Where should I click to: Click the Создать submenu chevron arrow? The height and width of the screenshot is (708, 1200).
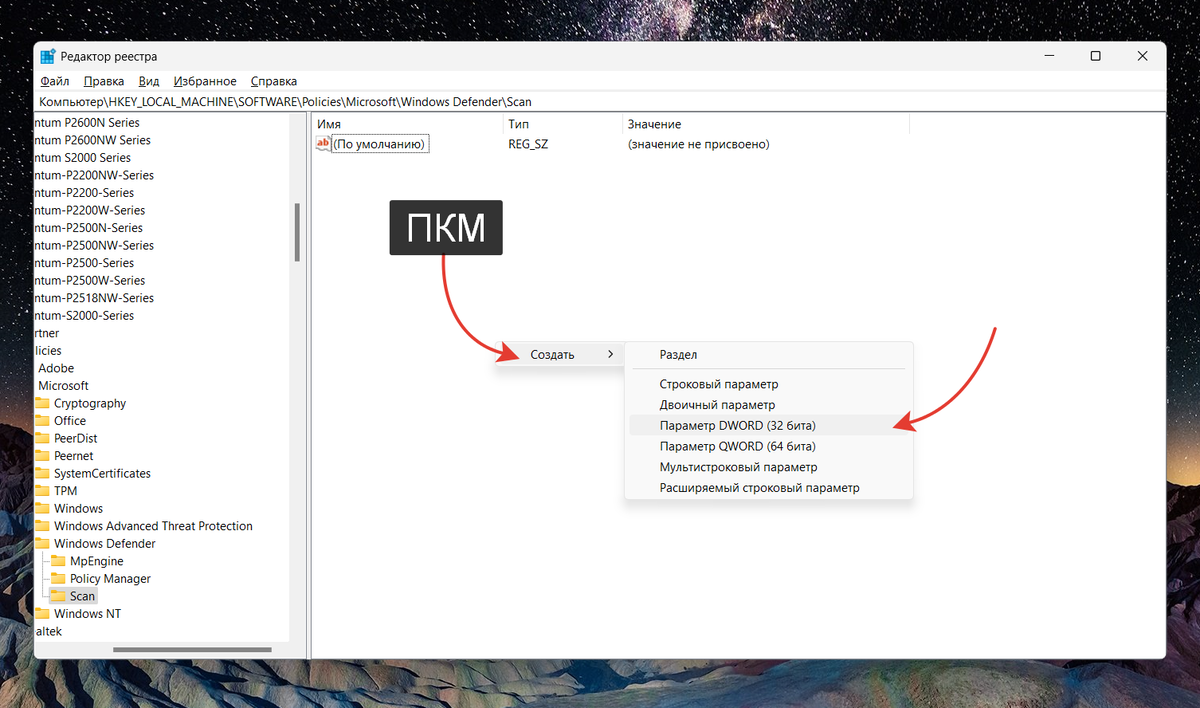point(610,355)
